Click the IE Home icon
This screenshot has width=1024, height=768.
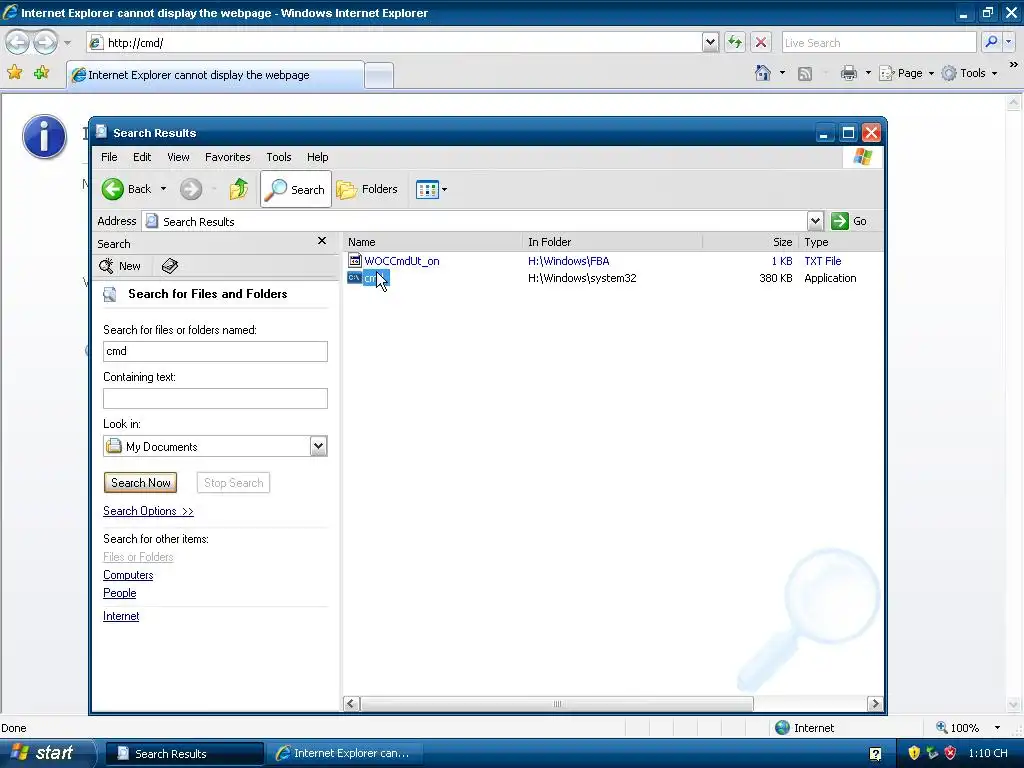(x=762, y=73)
